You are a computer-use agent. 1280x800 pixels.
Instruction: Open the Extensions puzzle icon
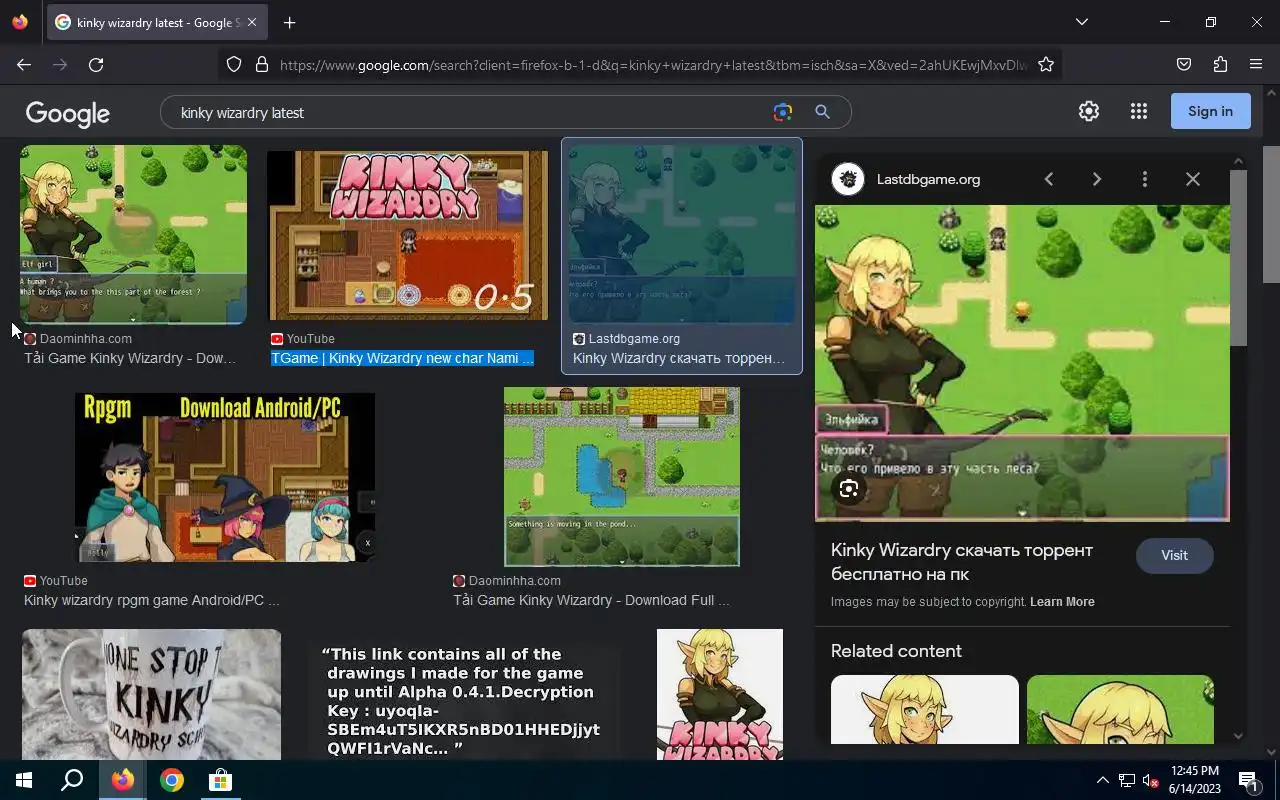point(1220,65)
